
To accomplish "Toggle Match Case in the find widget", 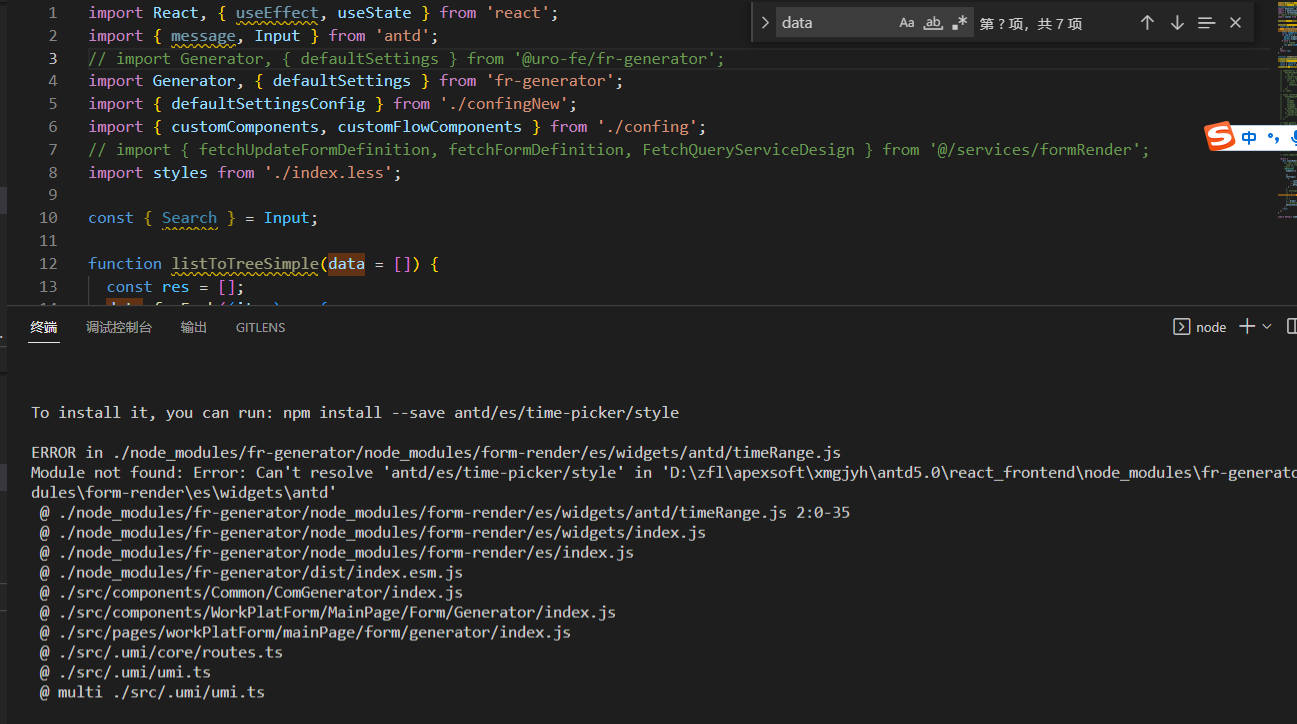I will (x=908, y=21).
